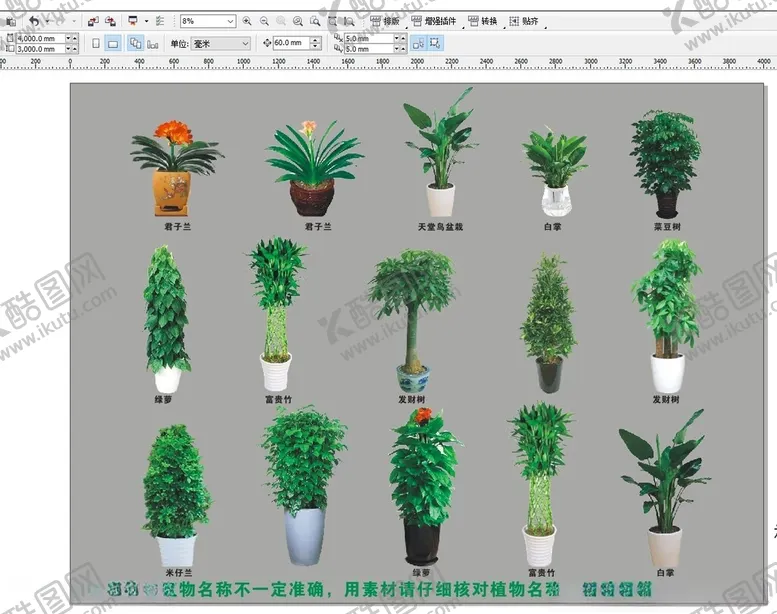The image size is (777, 614).
Task: Select the 米仔兰 plant image
Action: tap(176, 496)
